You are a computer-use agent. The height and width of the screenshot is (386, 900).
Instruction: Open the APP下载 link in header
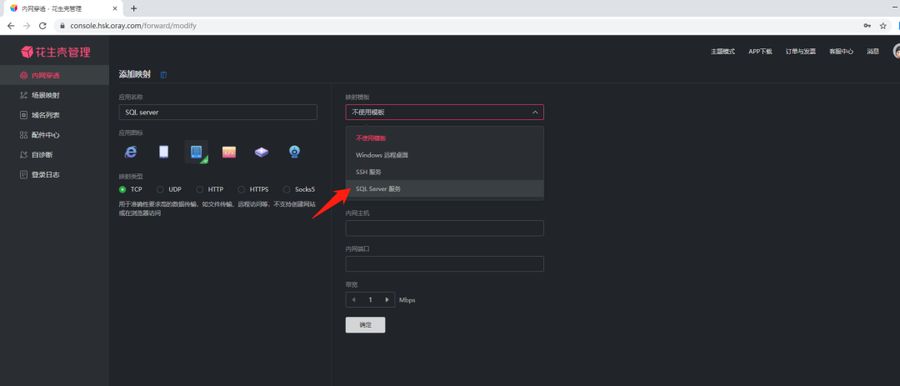[x=760, y=52]
